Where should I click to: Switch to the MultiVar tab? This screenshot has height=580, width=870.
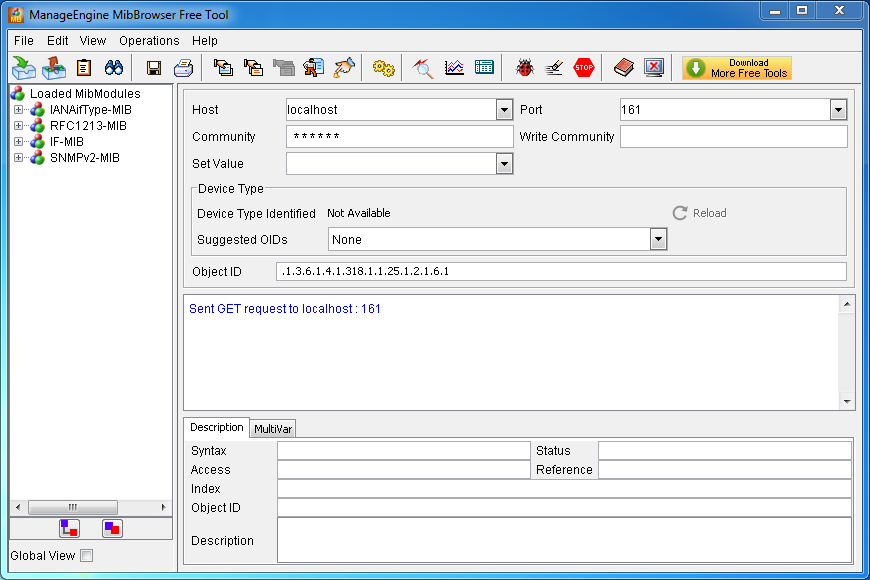coord(272,428)
